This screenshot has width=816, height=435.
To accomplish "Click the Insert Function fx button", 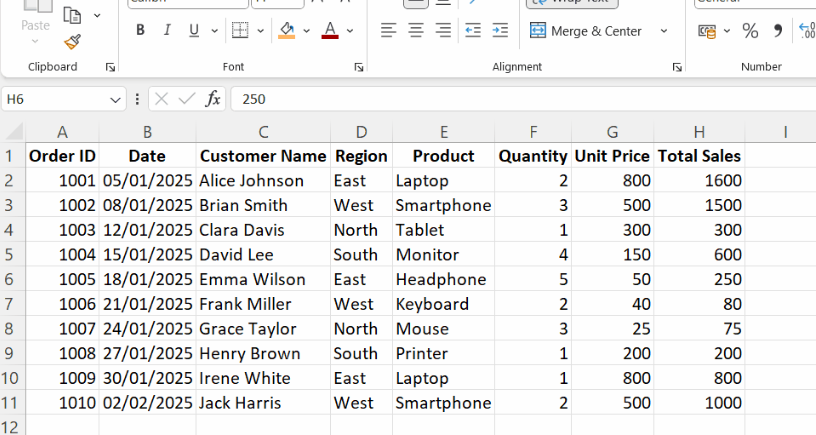I will click(x=213, y=99).
